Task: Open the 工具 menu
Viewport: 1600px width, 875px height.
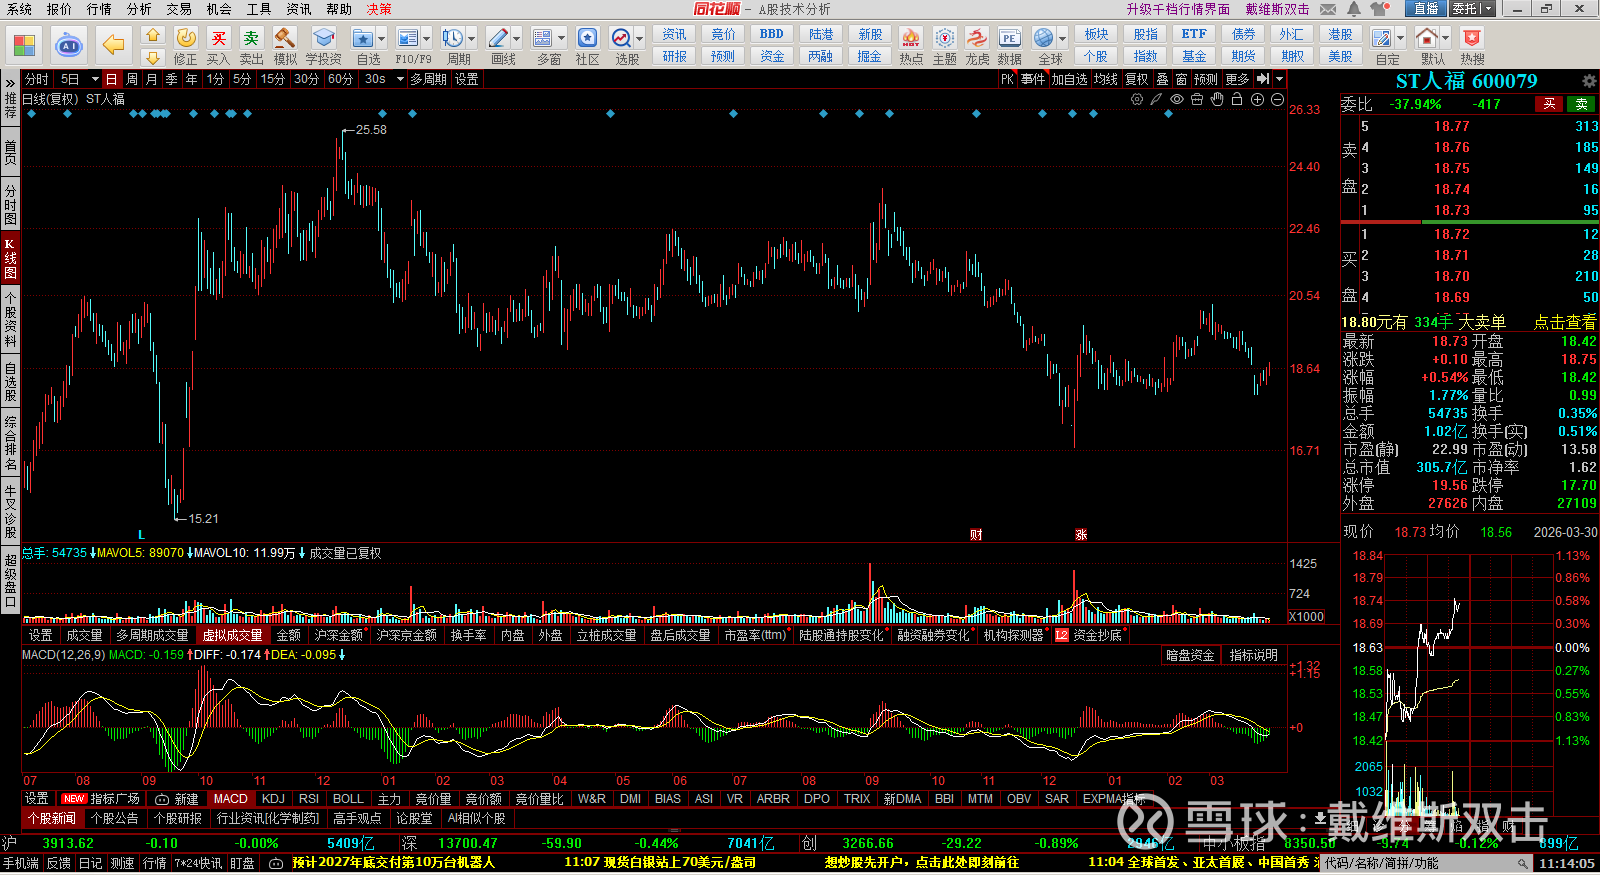Action: (259, 9)
